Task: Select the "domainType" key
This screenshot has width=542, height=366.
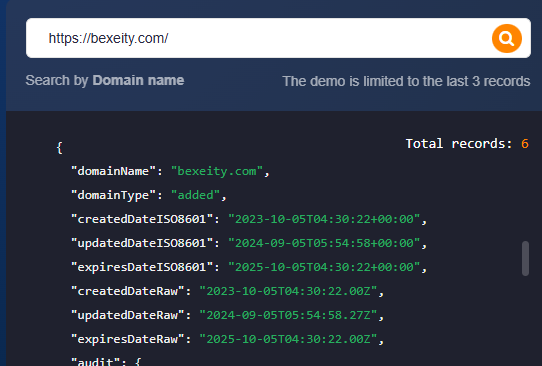Action: coord(113,195)
